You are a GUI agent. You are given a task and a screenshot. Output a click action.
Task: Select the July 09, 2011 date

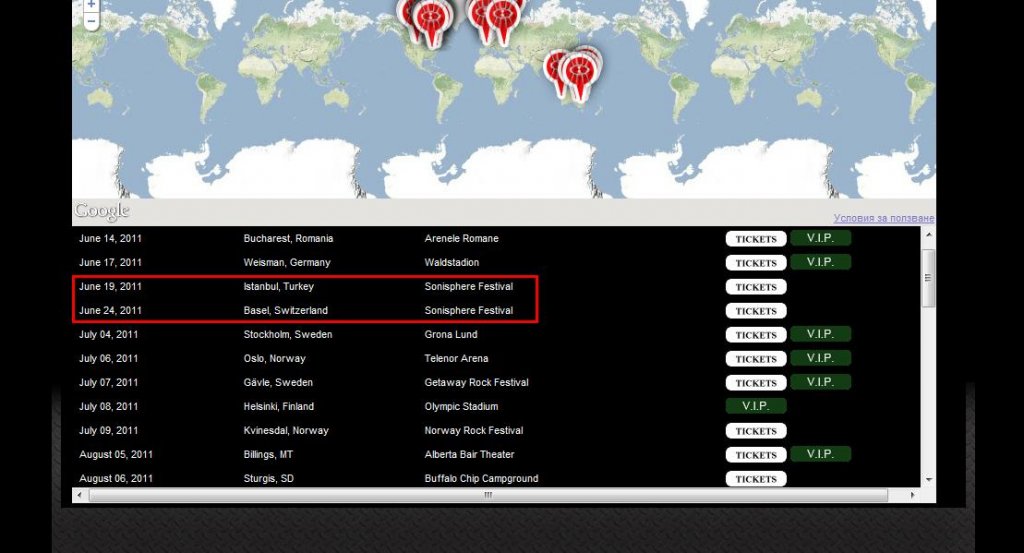coord(108,431)
